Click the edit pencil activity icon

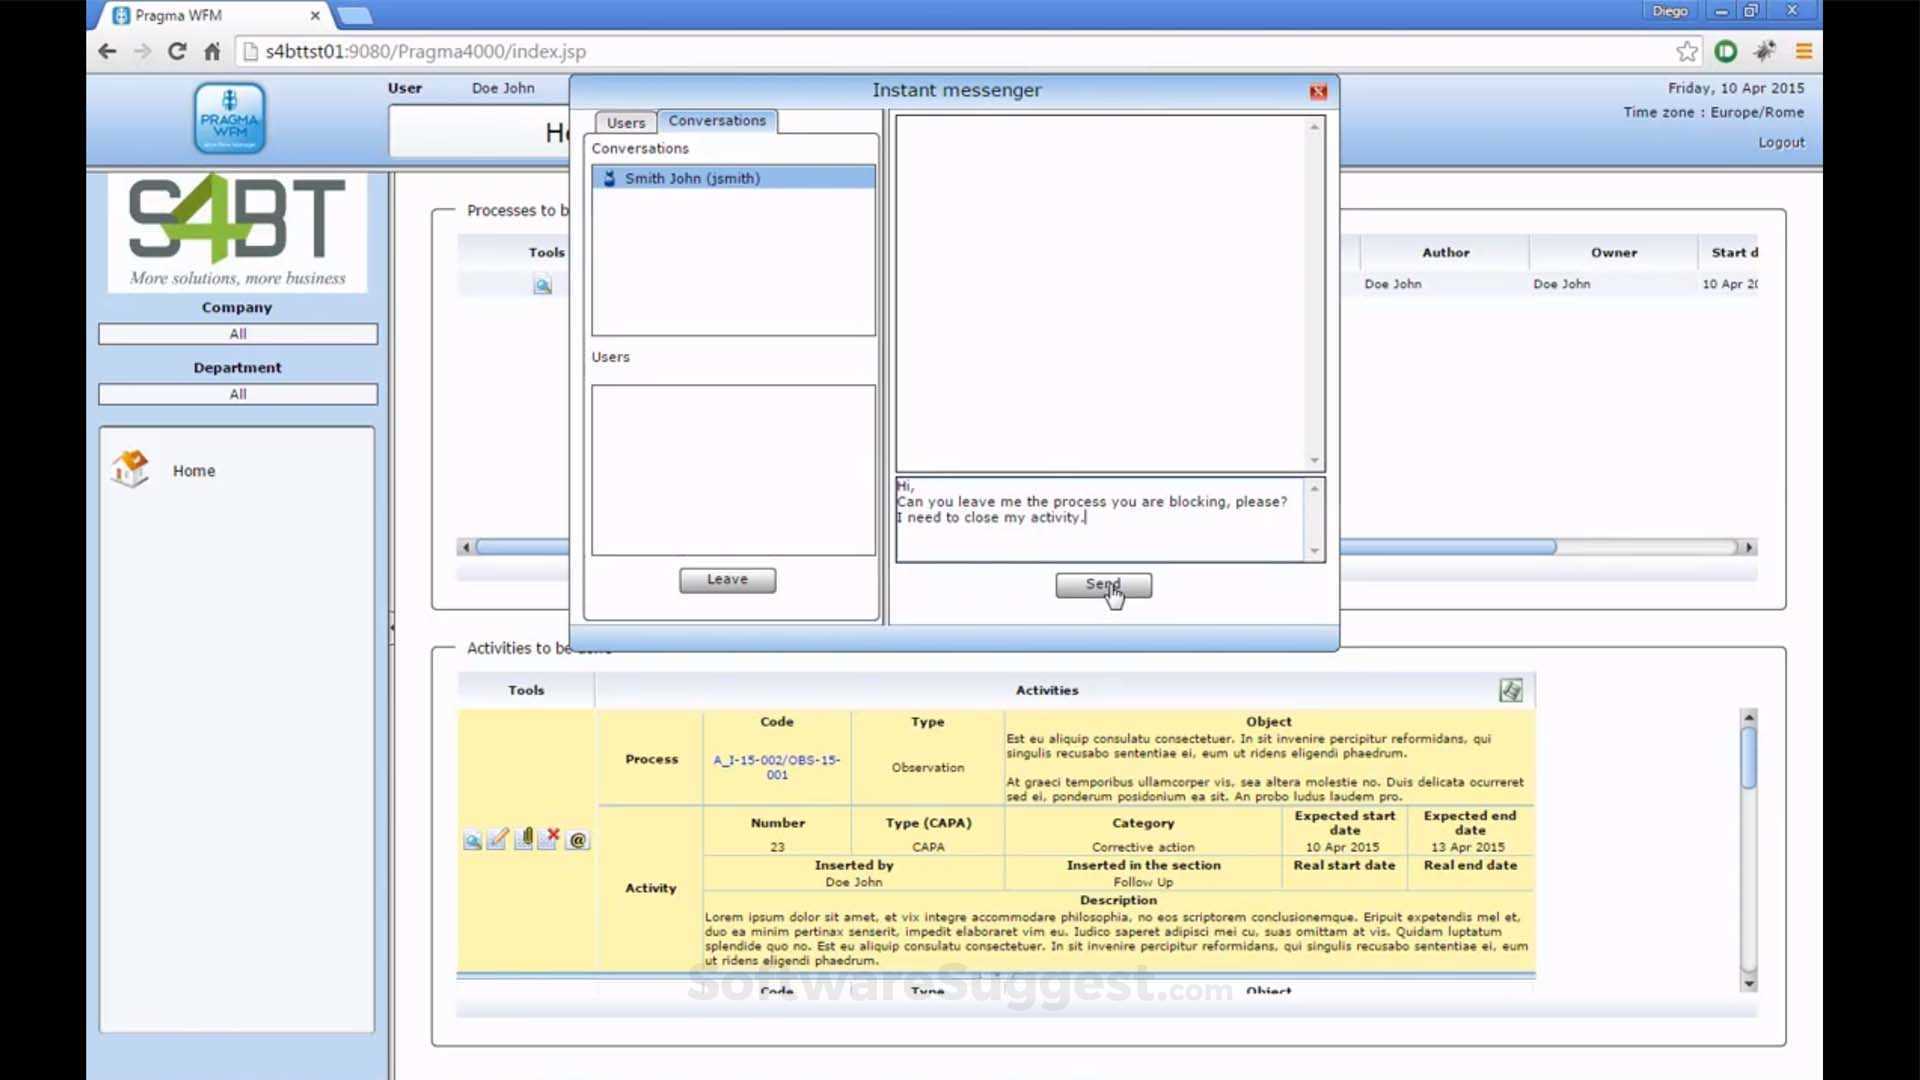pyautogui.click(x=497, y=839)
